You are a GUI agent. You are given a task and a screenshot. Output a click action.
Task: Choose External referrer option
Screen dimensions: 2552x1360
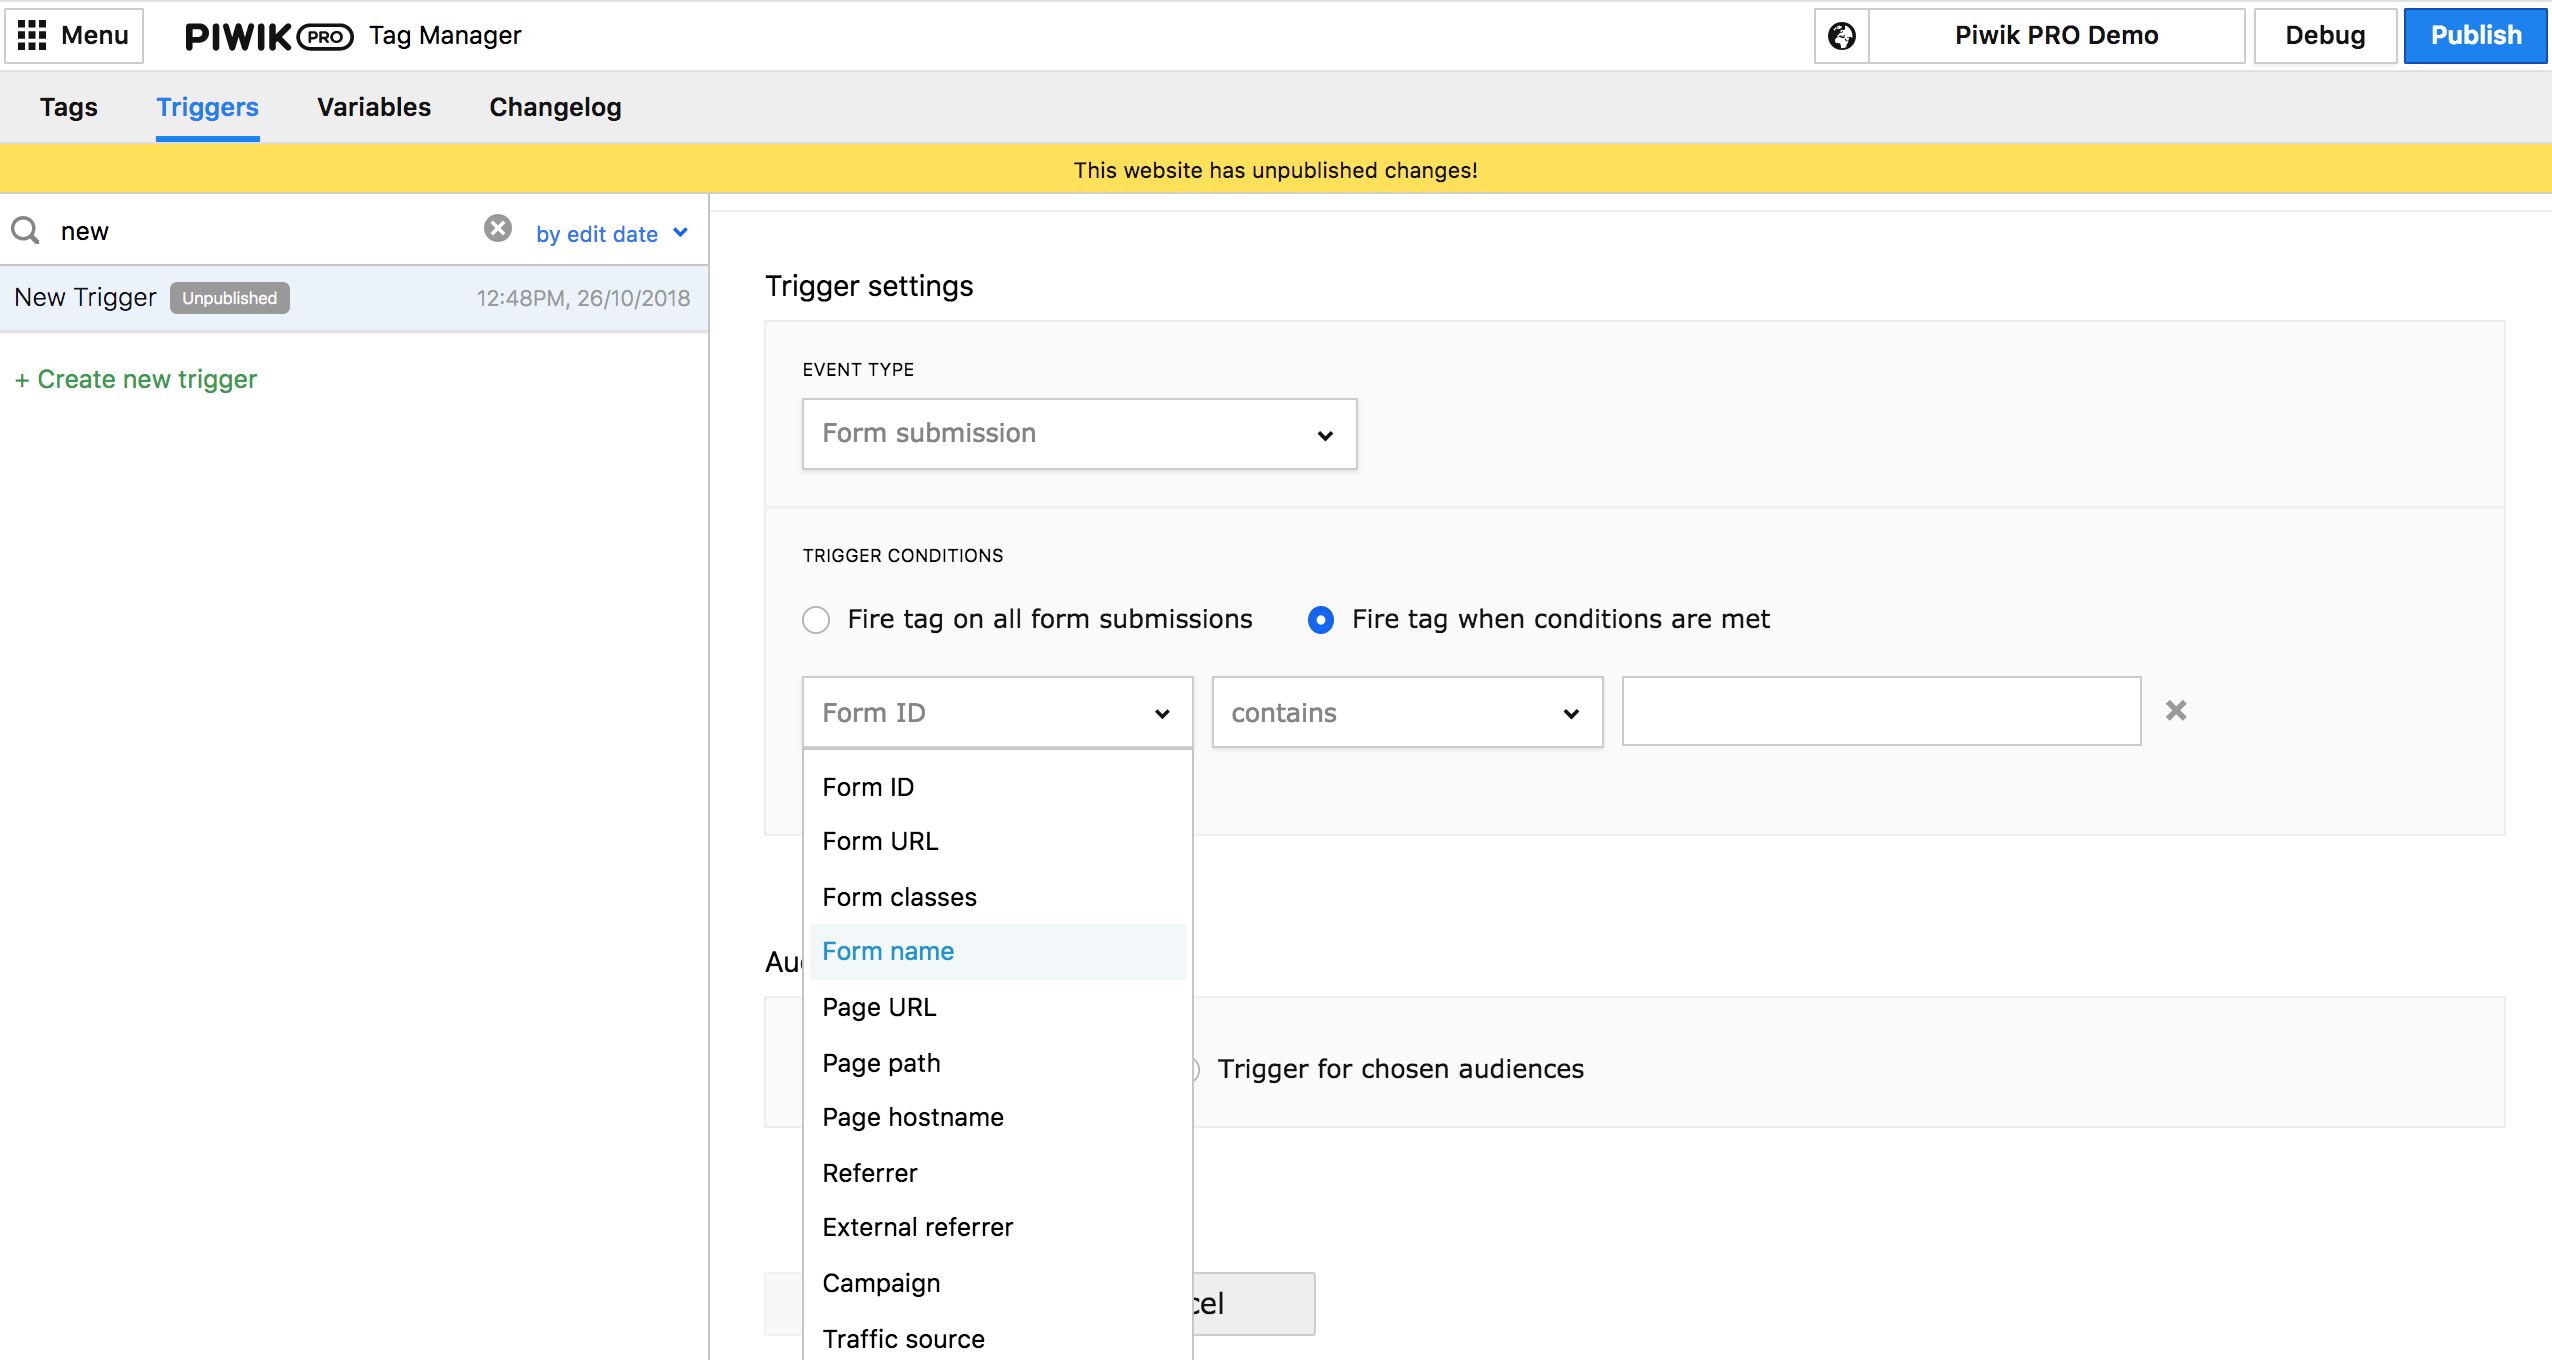pos(997,1227)
